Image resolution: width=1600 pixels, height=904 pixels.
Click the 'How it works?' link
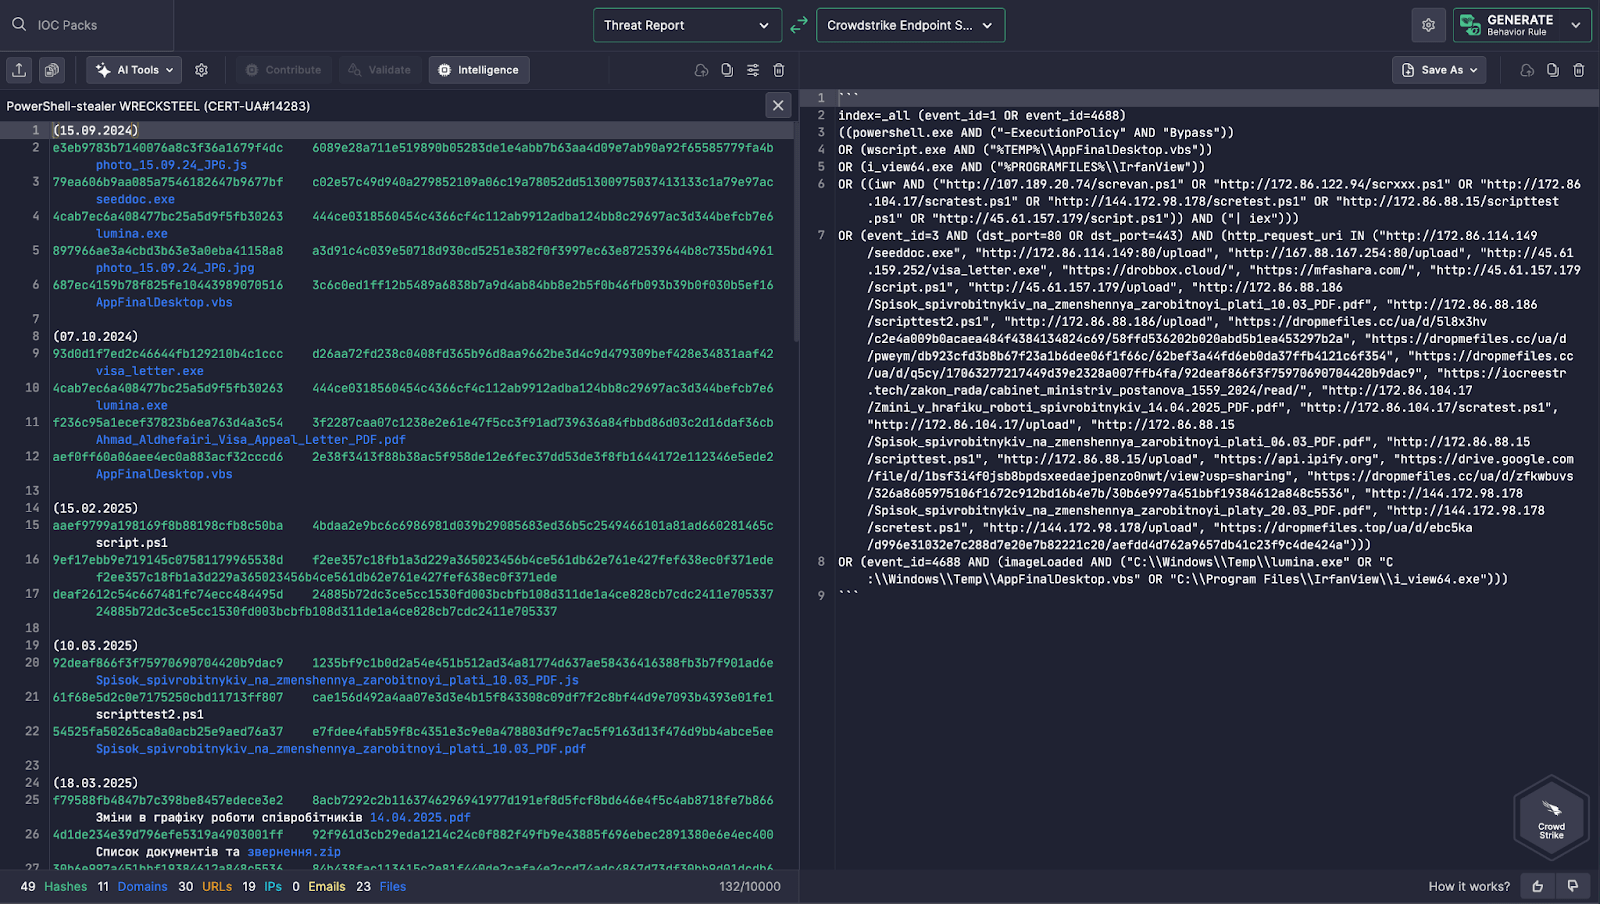tap(1469, 886)
